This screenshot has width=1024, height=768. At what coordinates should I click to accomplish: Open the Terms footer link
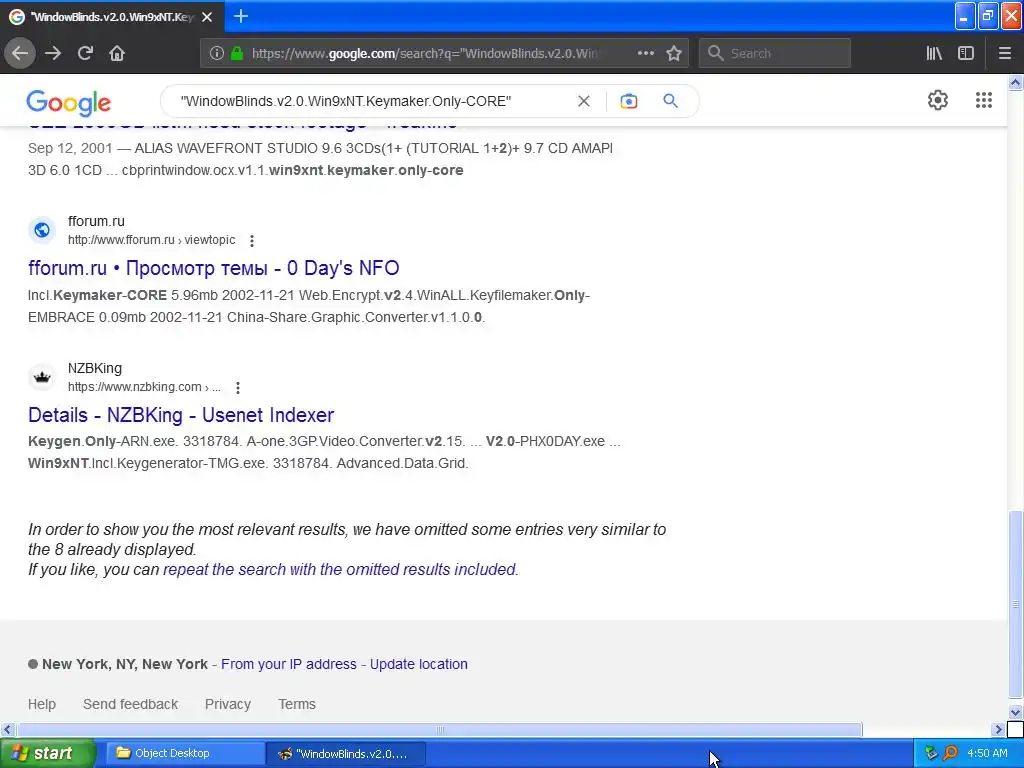click(x=297, y=704)
